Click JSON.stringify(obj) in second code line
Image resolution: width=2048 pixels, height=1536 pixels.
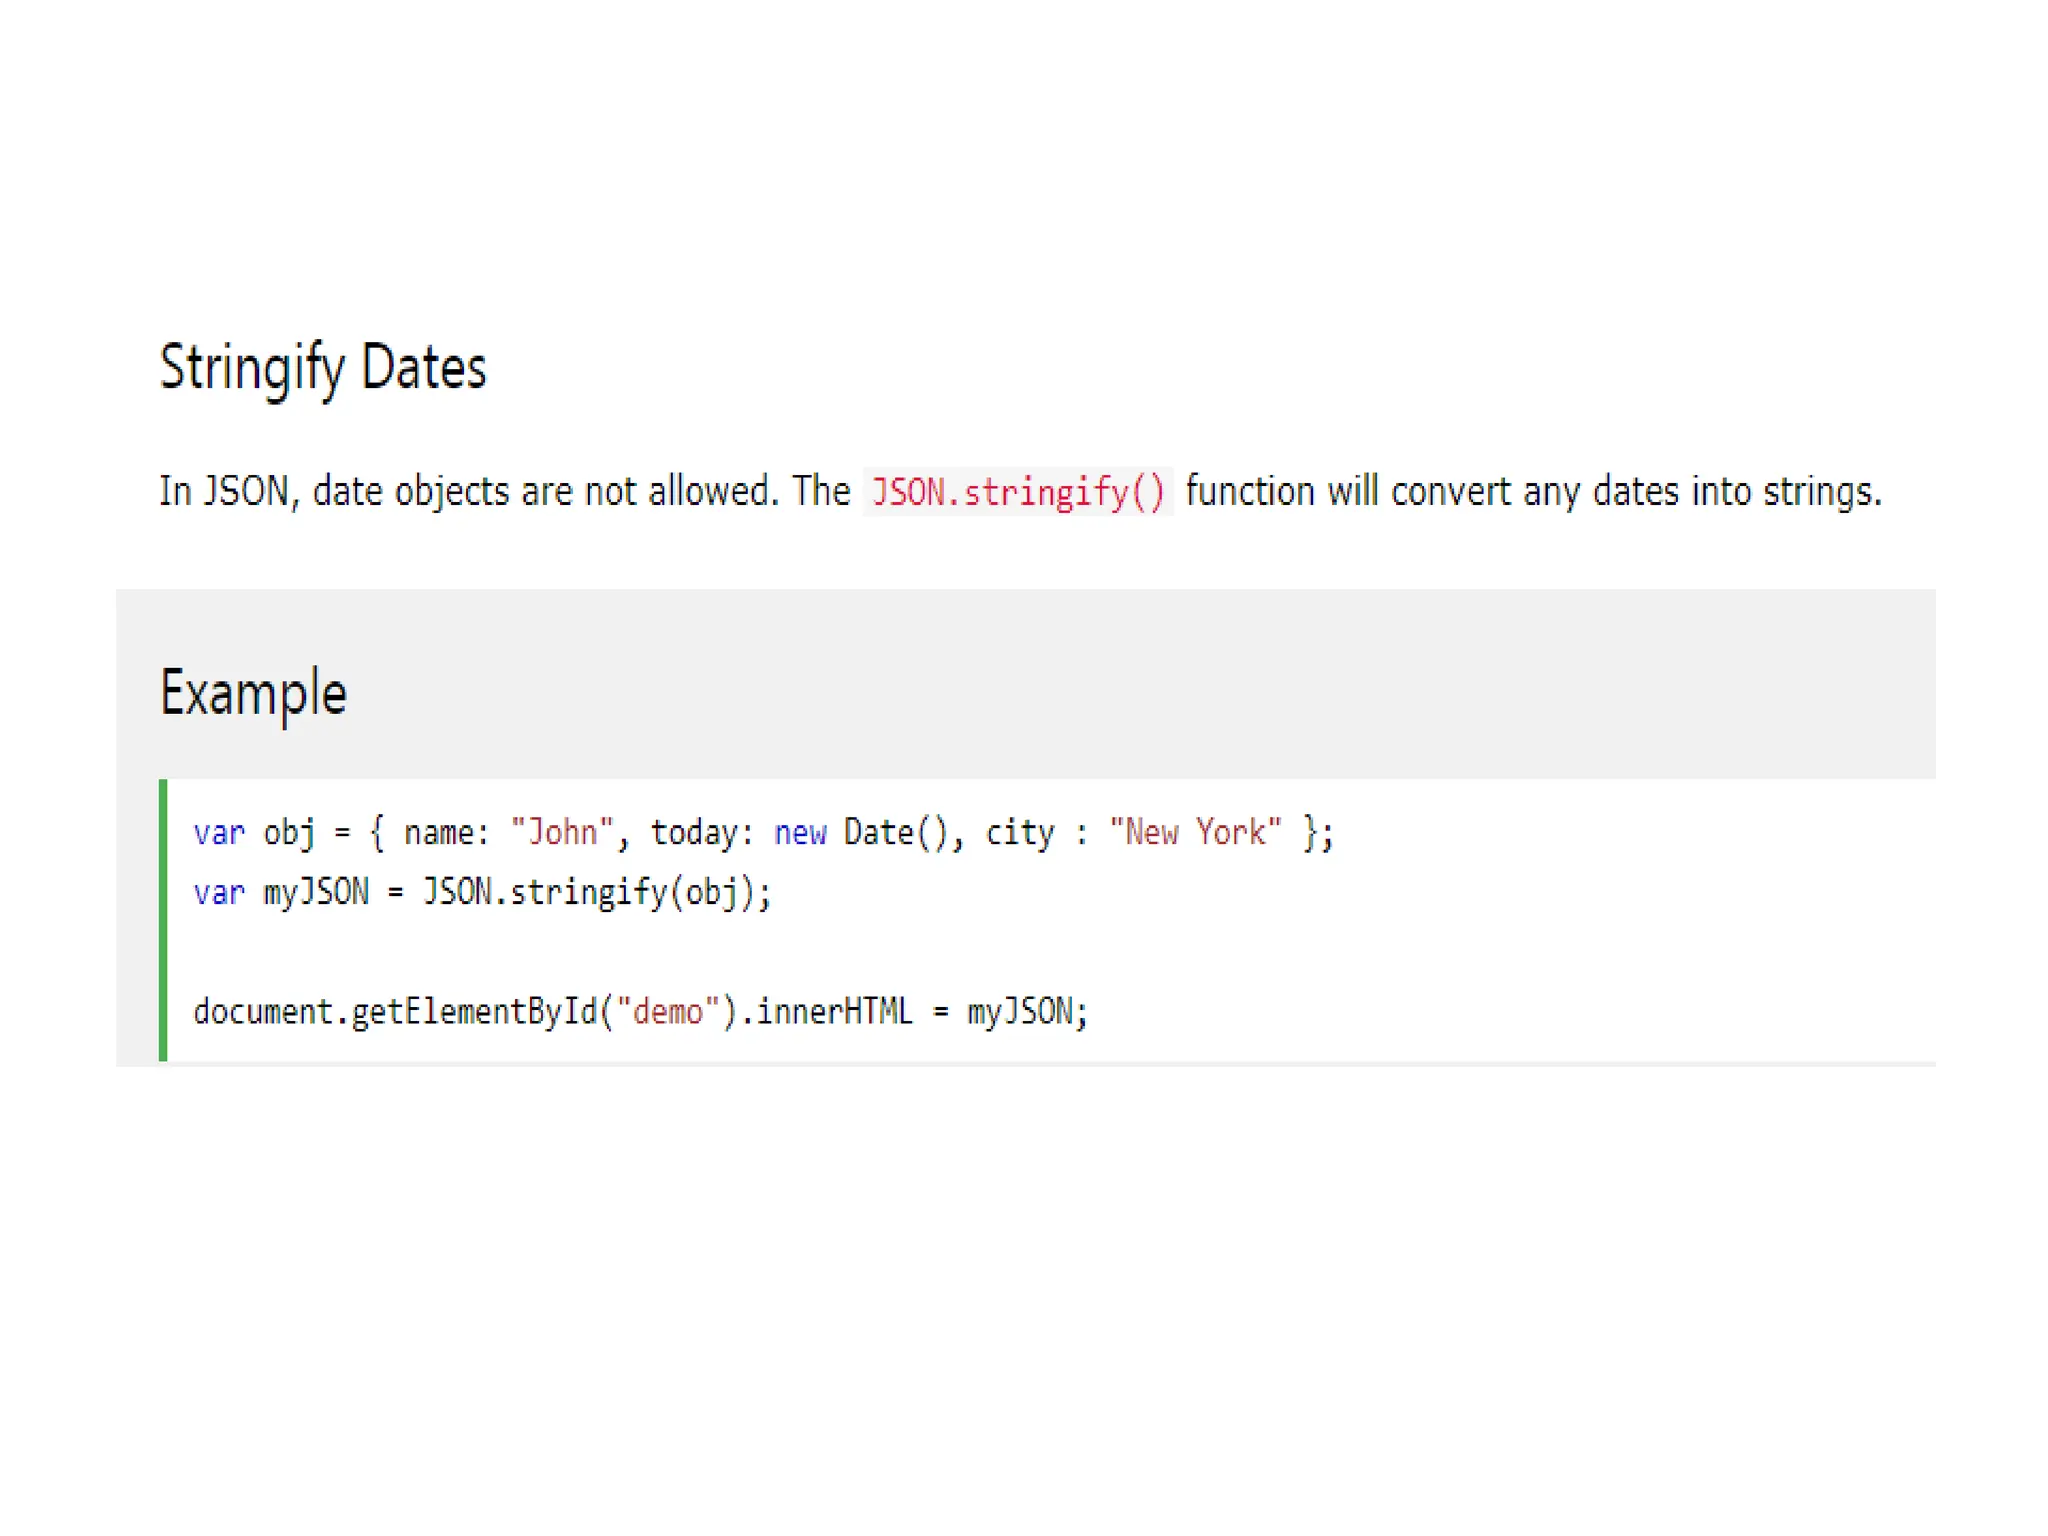tap(596, 891)
